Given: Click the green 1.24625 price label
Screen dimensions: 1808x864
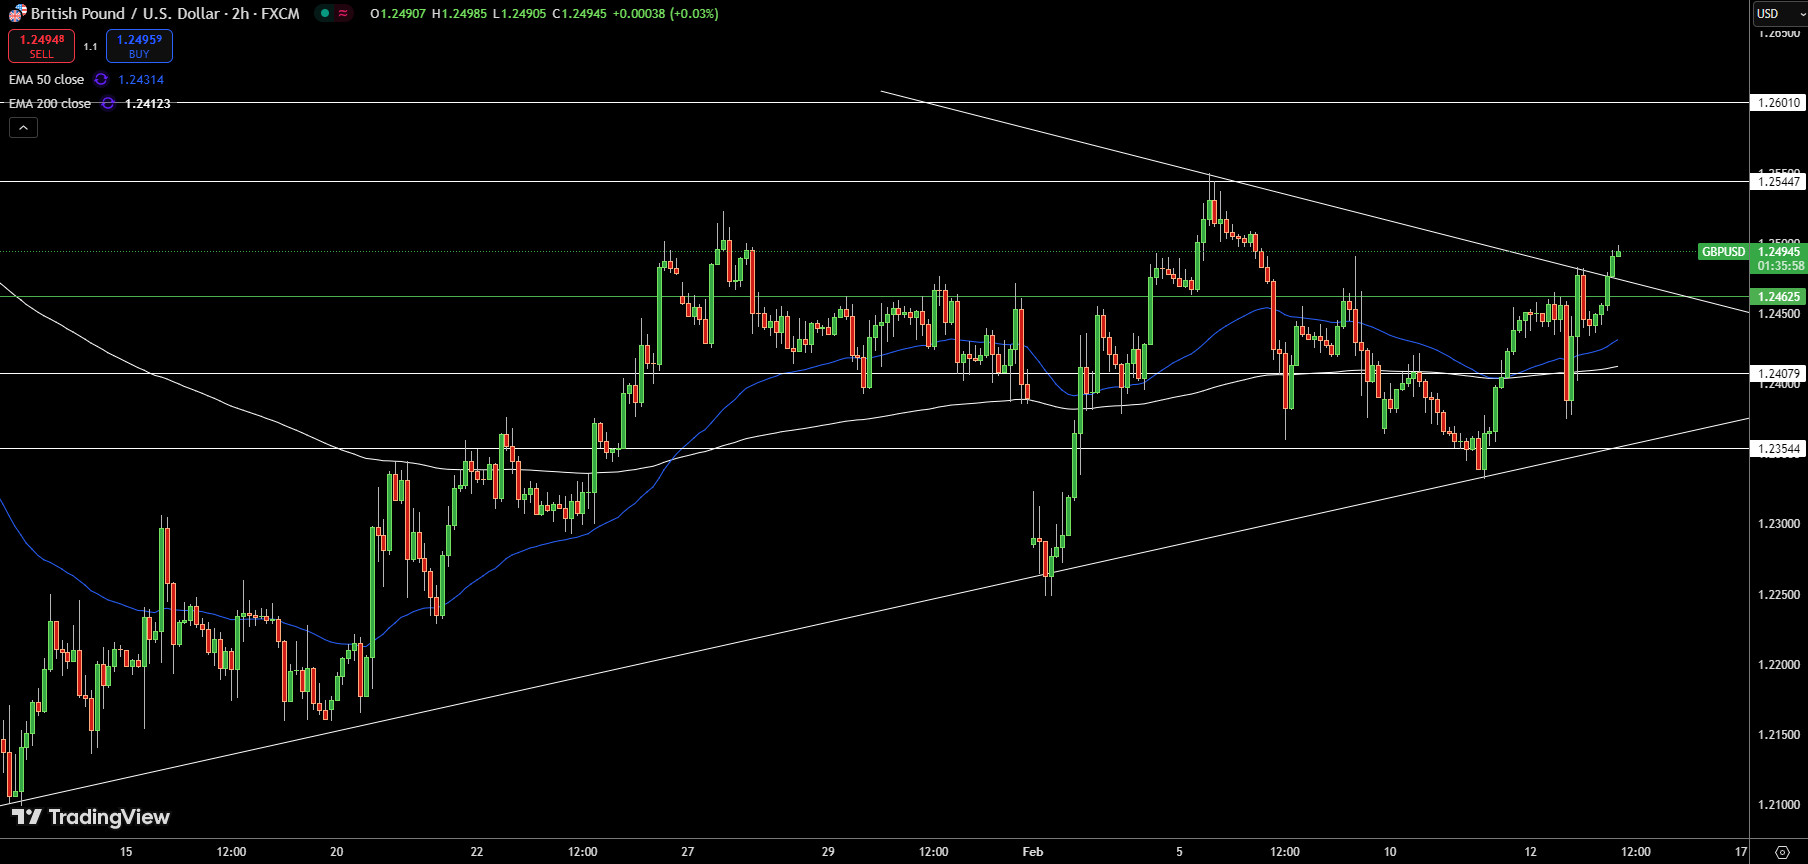Looking at the screenshot, I should tap(1779, 296).
